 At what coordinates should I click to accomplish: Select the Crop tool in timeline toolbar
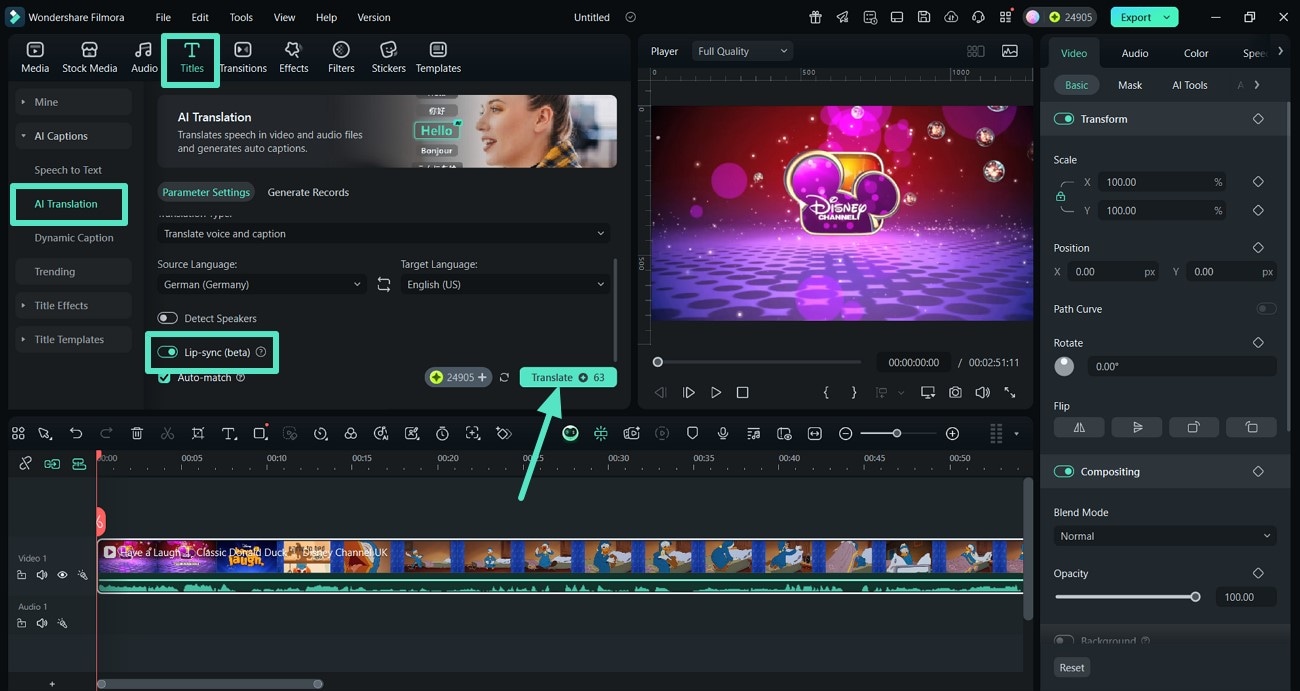[x=198, y=433]
